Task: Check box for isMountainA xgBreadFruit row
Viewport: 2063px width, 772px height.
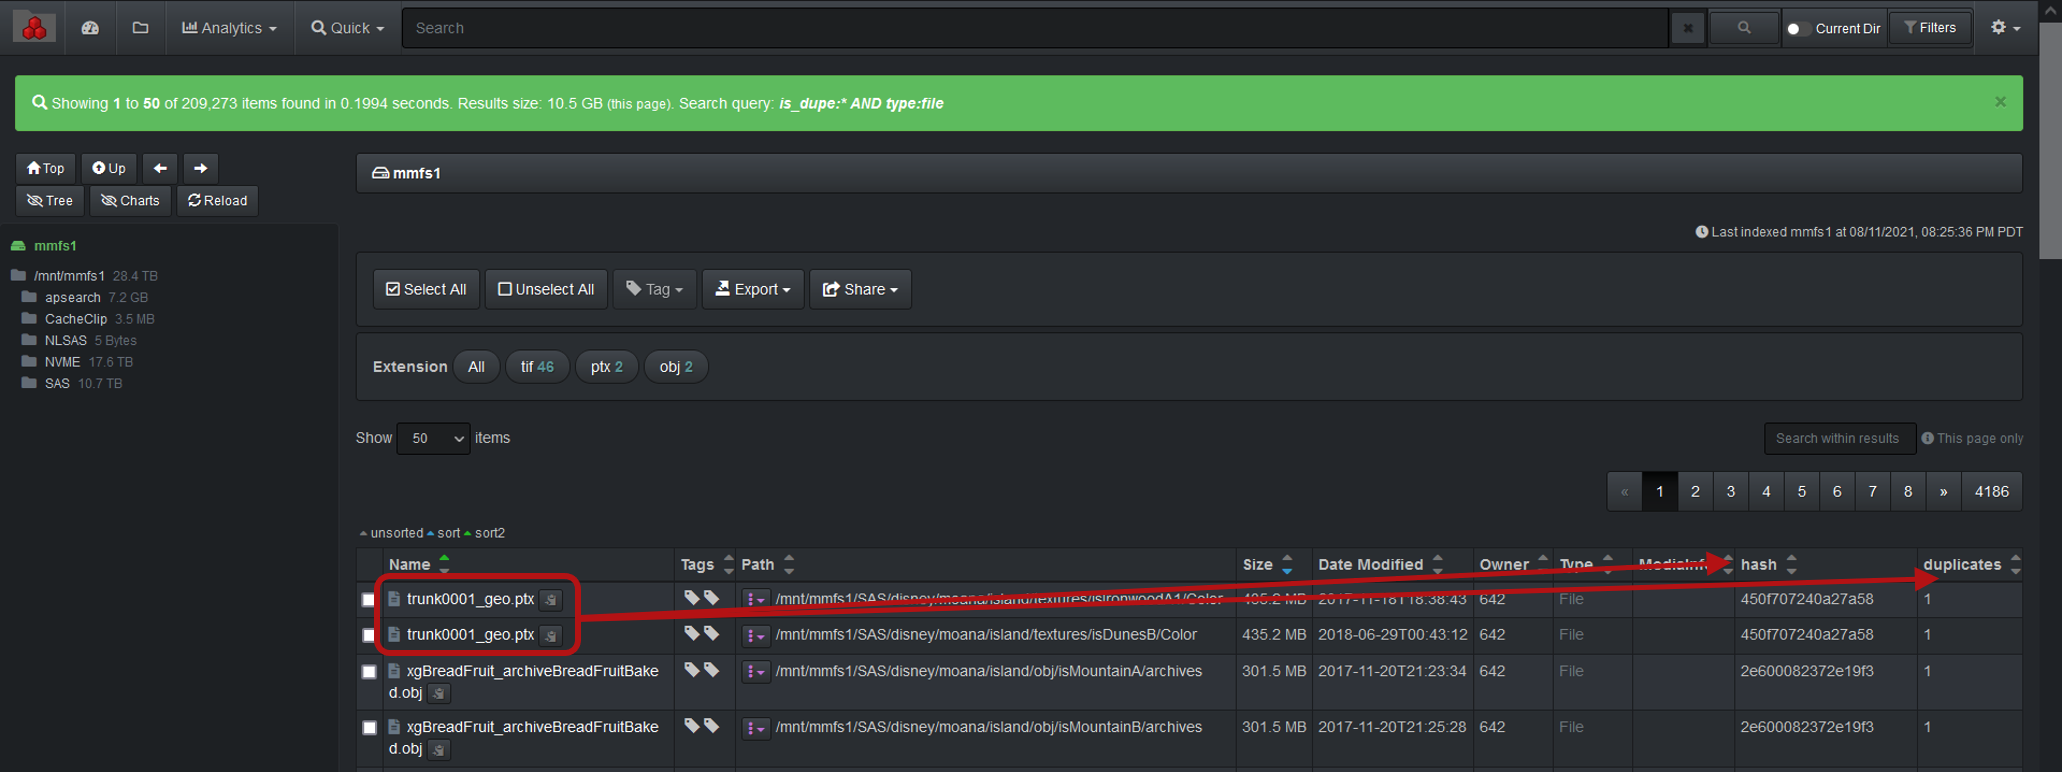Action: pos(368,671)
